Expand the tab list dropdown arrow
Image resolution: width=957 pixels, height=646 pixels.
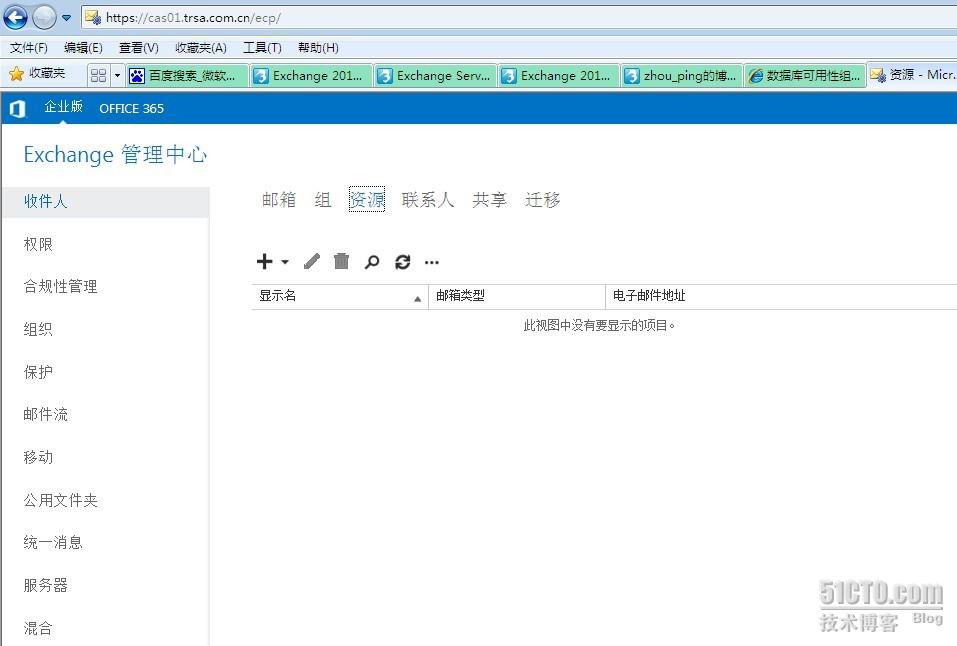tap(117, 75)
